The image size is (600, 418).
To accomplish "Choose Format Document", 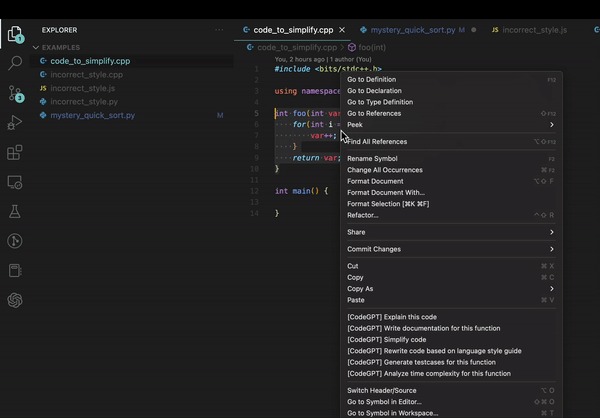I will coord(451,181).
